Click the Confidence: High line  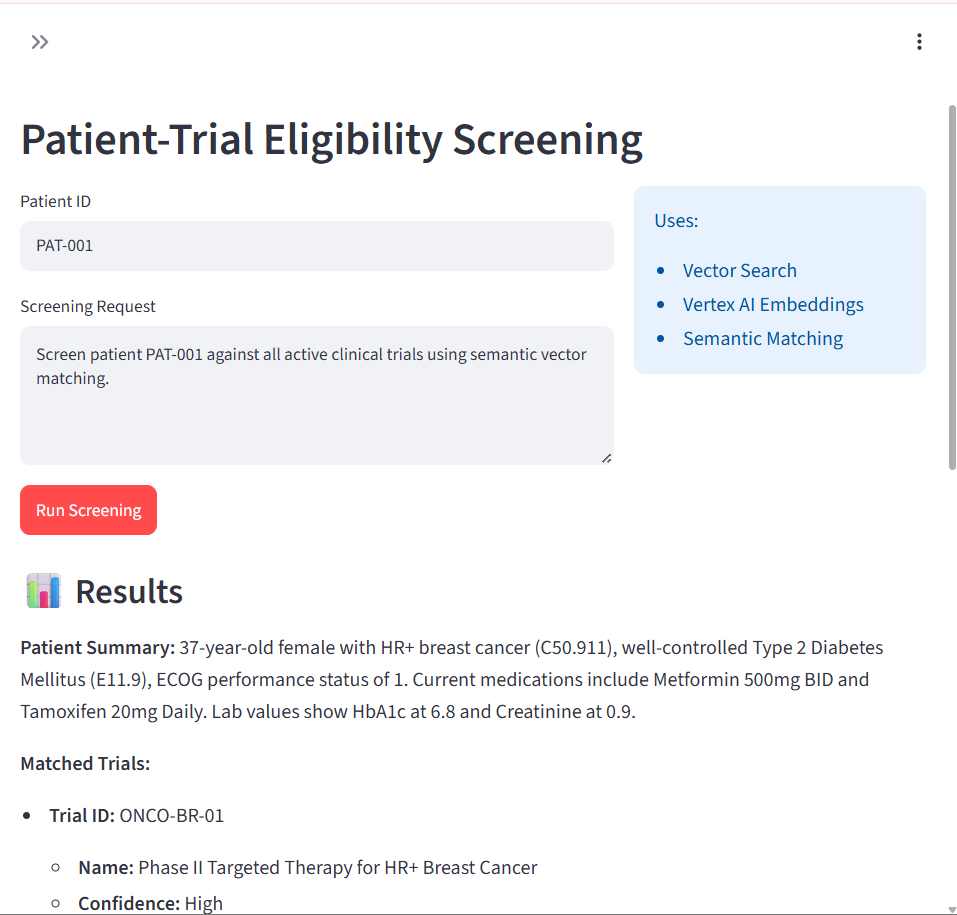[x=150, y=903]
